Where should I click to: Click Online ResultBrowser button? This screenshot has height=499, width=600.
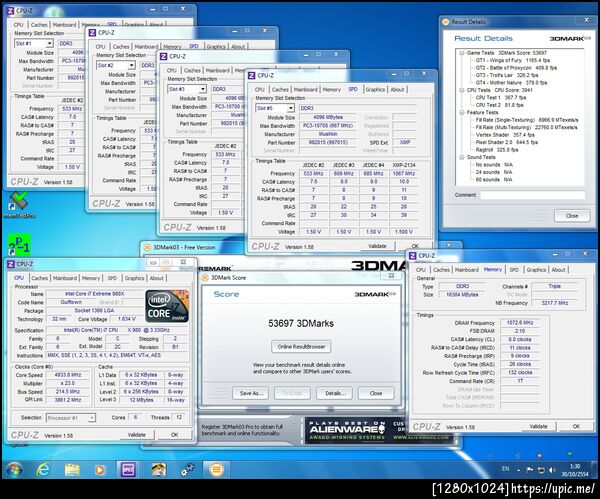301,347
